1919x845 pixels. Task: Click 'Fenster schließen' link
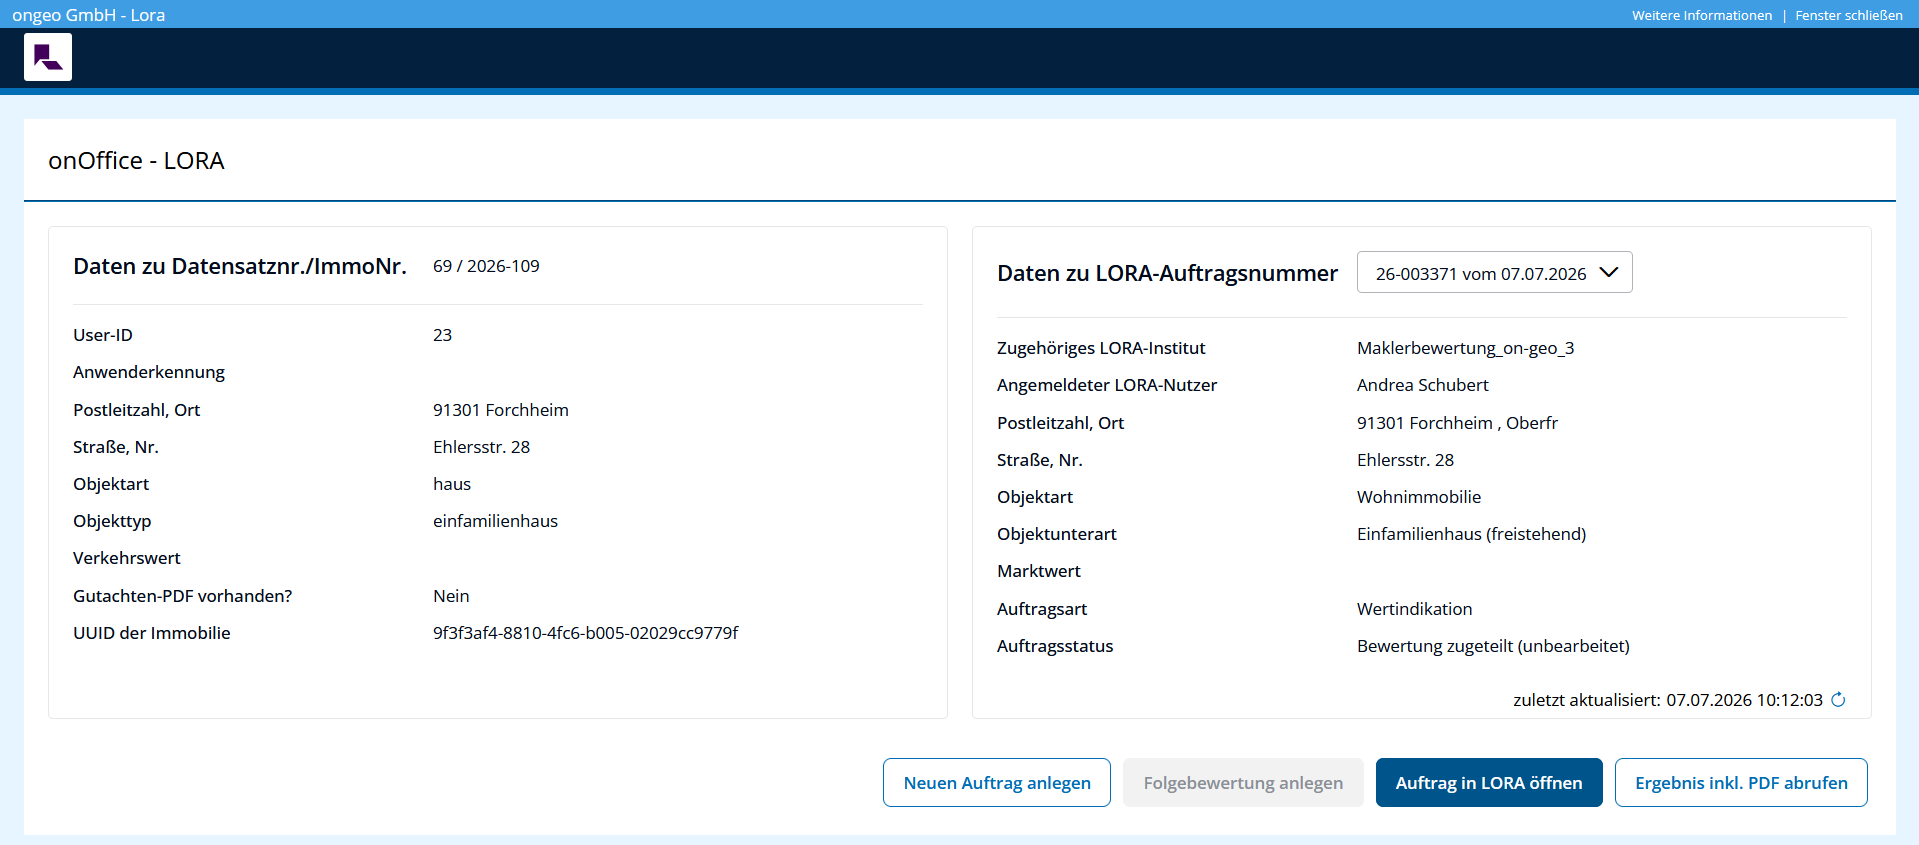coord(1849,15)
